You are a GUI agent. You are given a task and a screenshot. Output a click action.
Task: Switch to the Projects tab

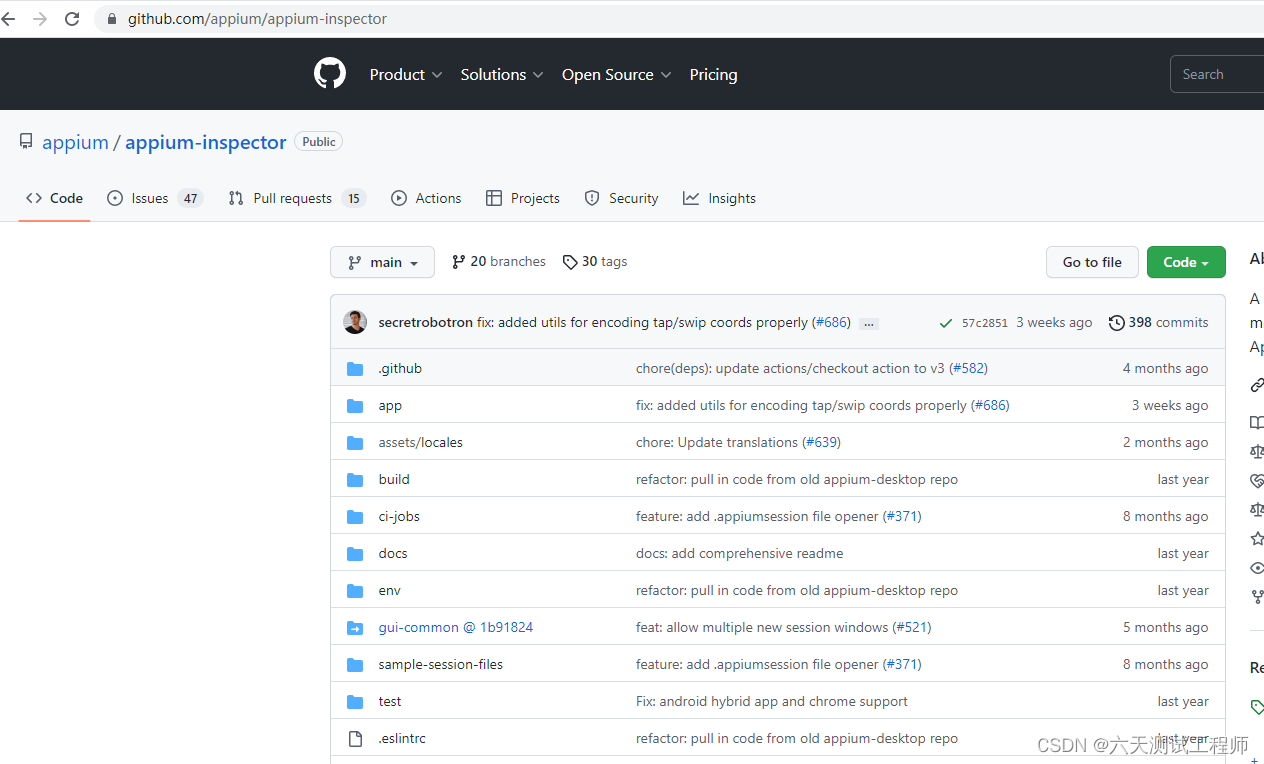pyautogui.click(x=523, y=198)
